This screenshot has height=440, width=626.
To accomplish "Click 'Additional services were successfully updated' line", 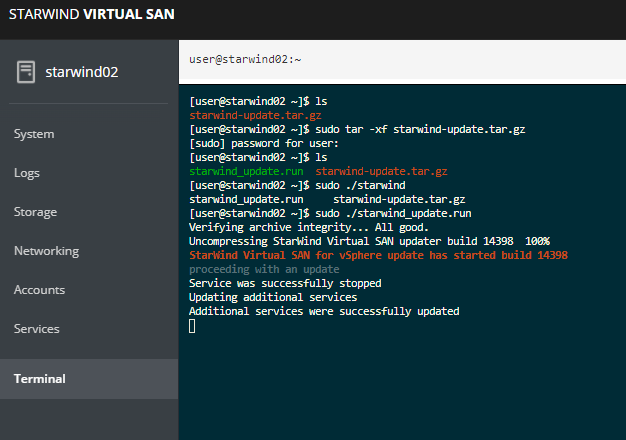I will [x=324, y=311].
